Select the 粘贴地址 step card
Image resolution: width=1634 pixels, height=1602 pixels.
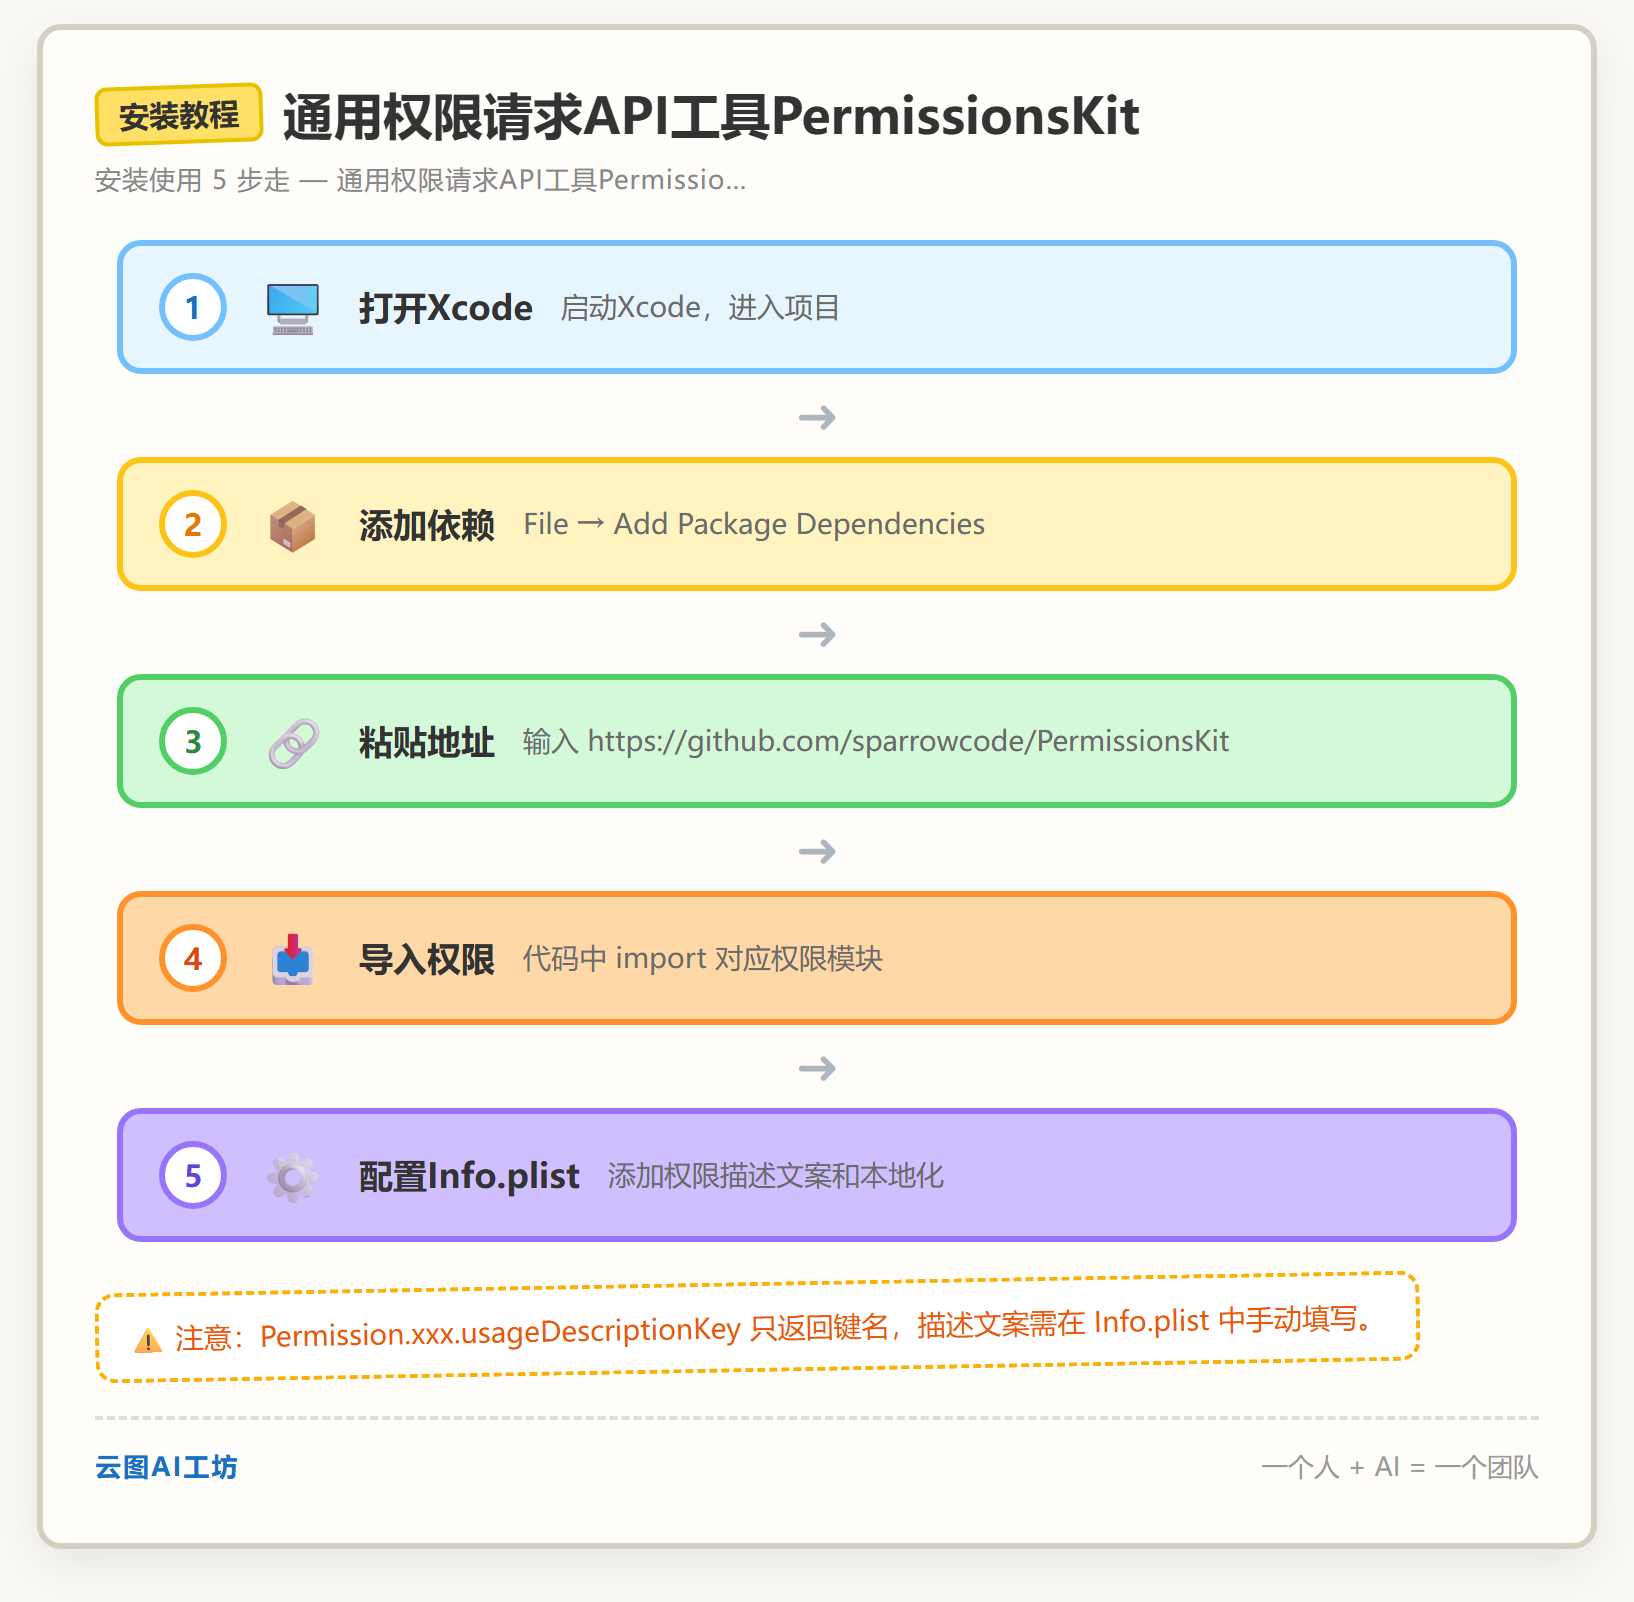pos(817,741)
